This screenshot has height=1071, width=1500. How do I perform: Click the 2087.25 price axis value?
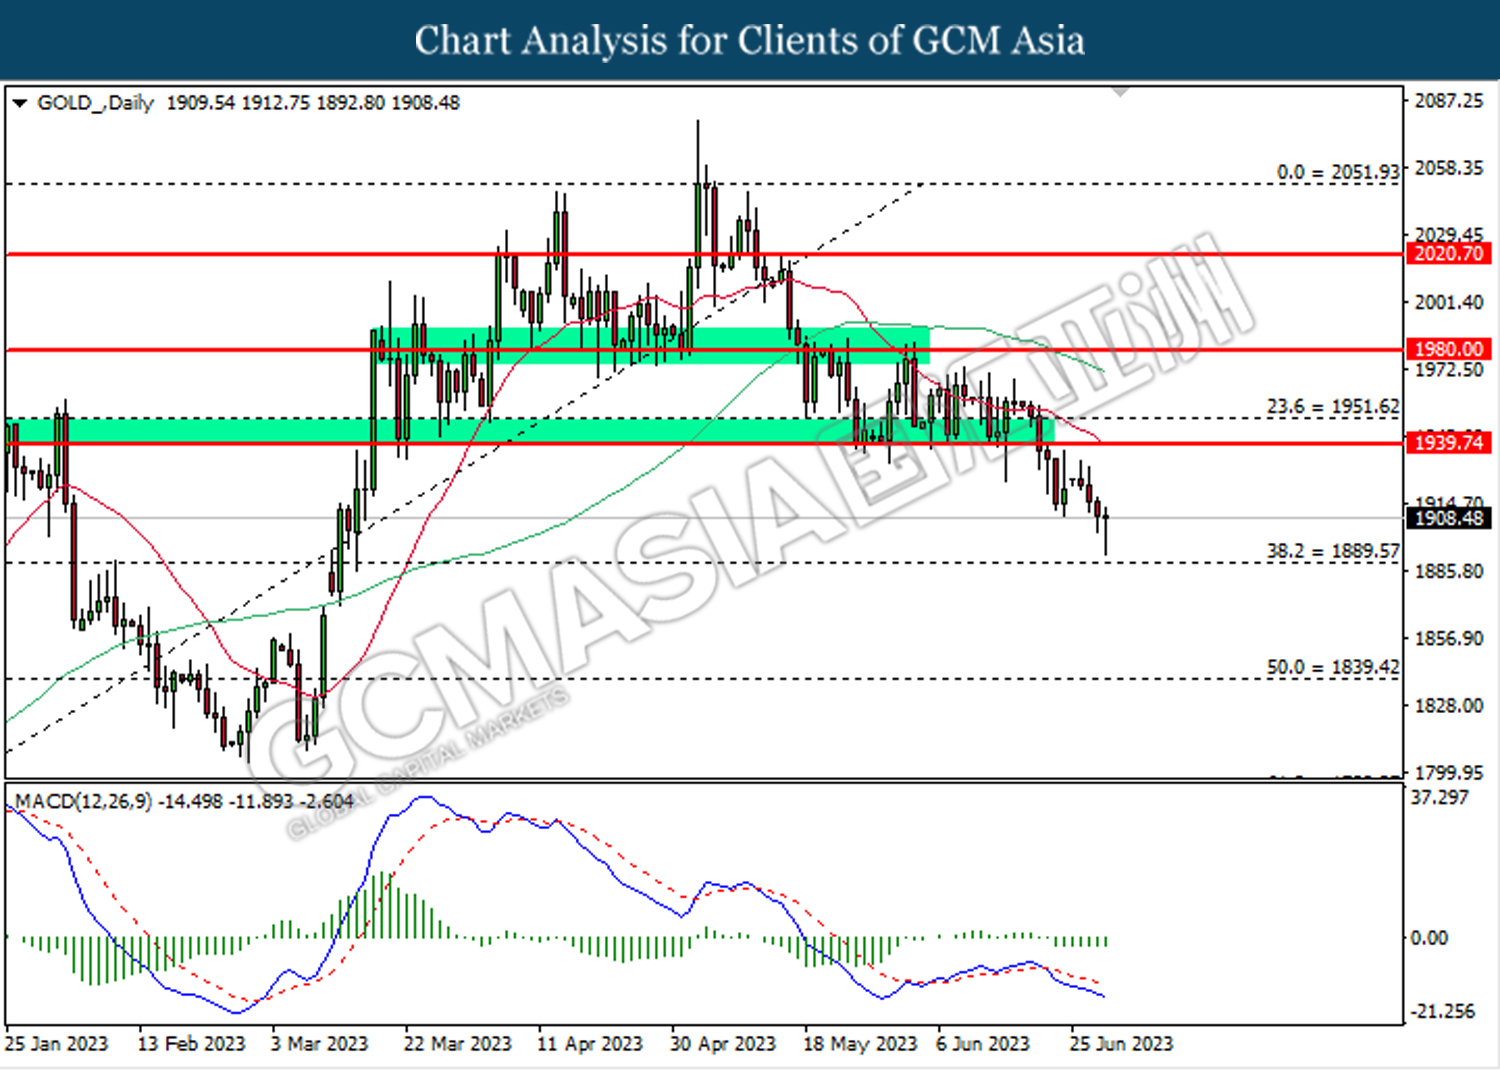[x=1449, y=100]
